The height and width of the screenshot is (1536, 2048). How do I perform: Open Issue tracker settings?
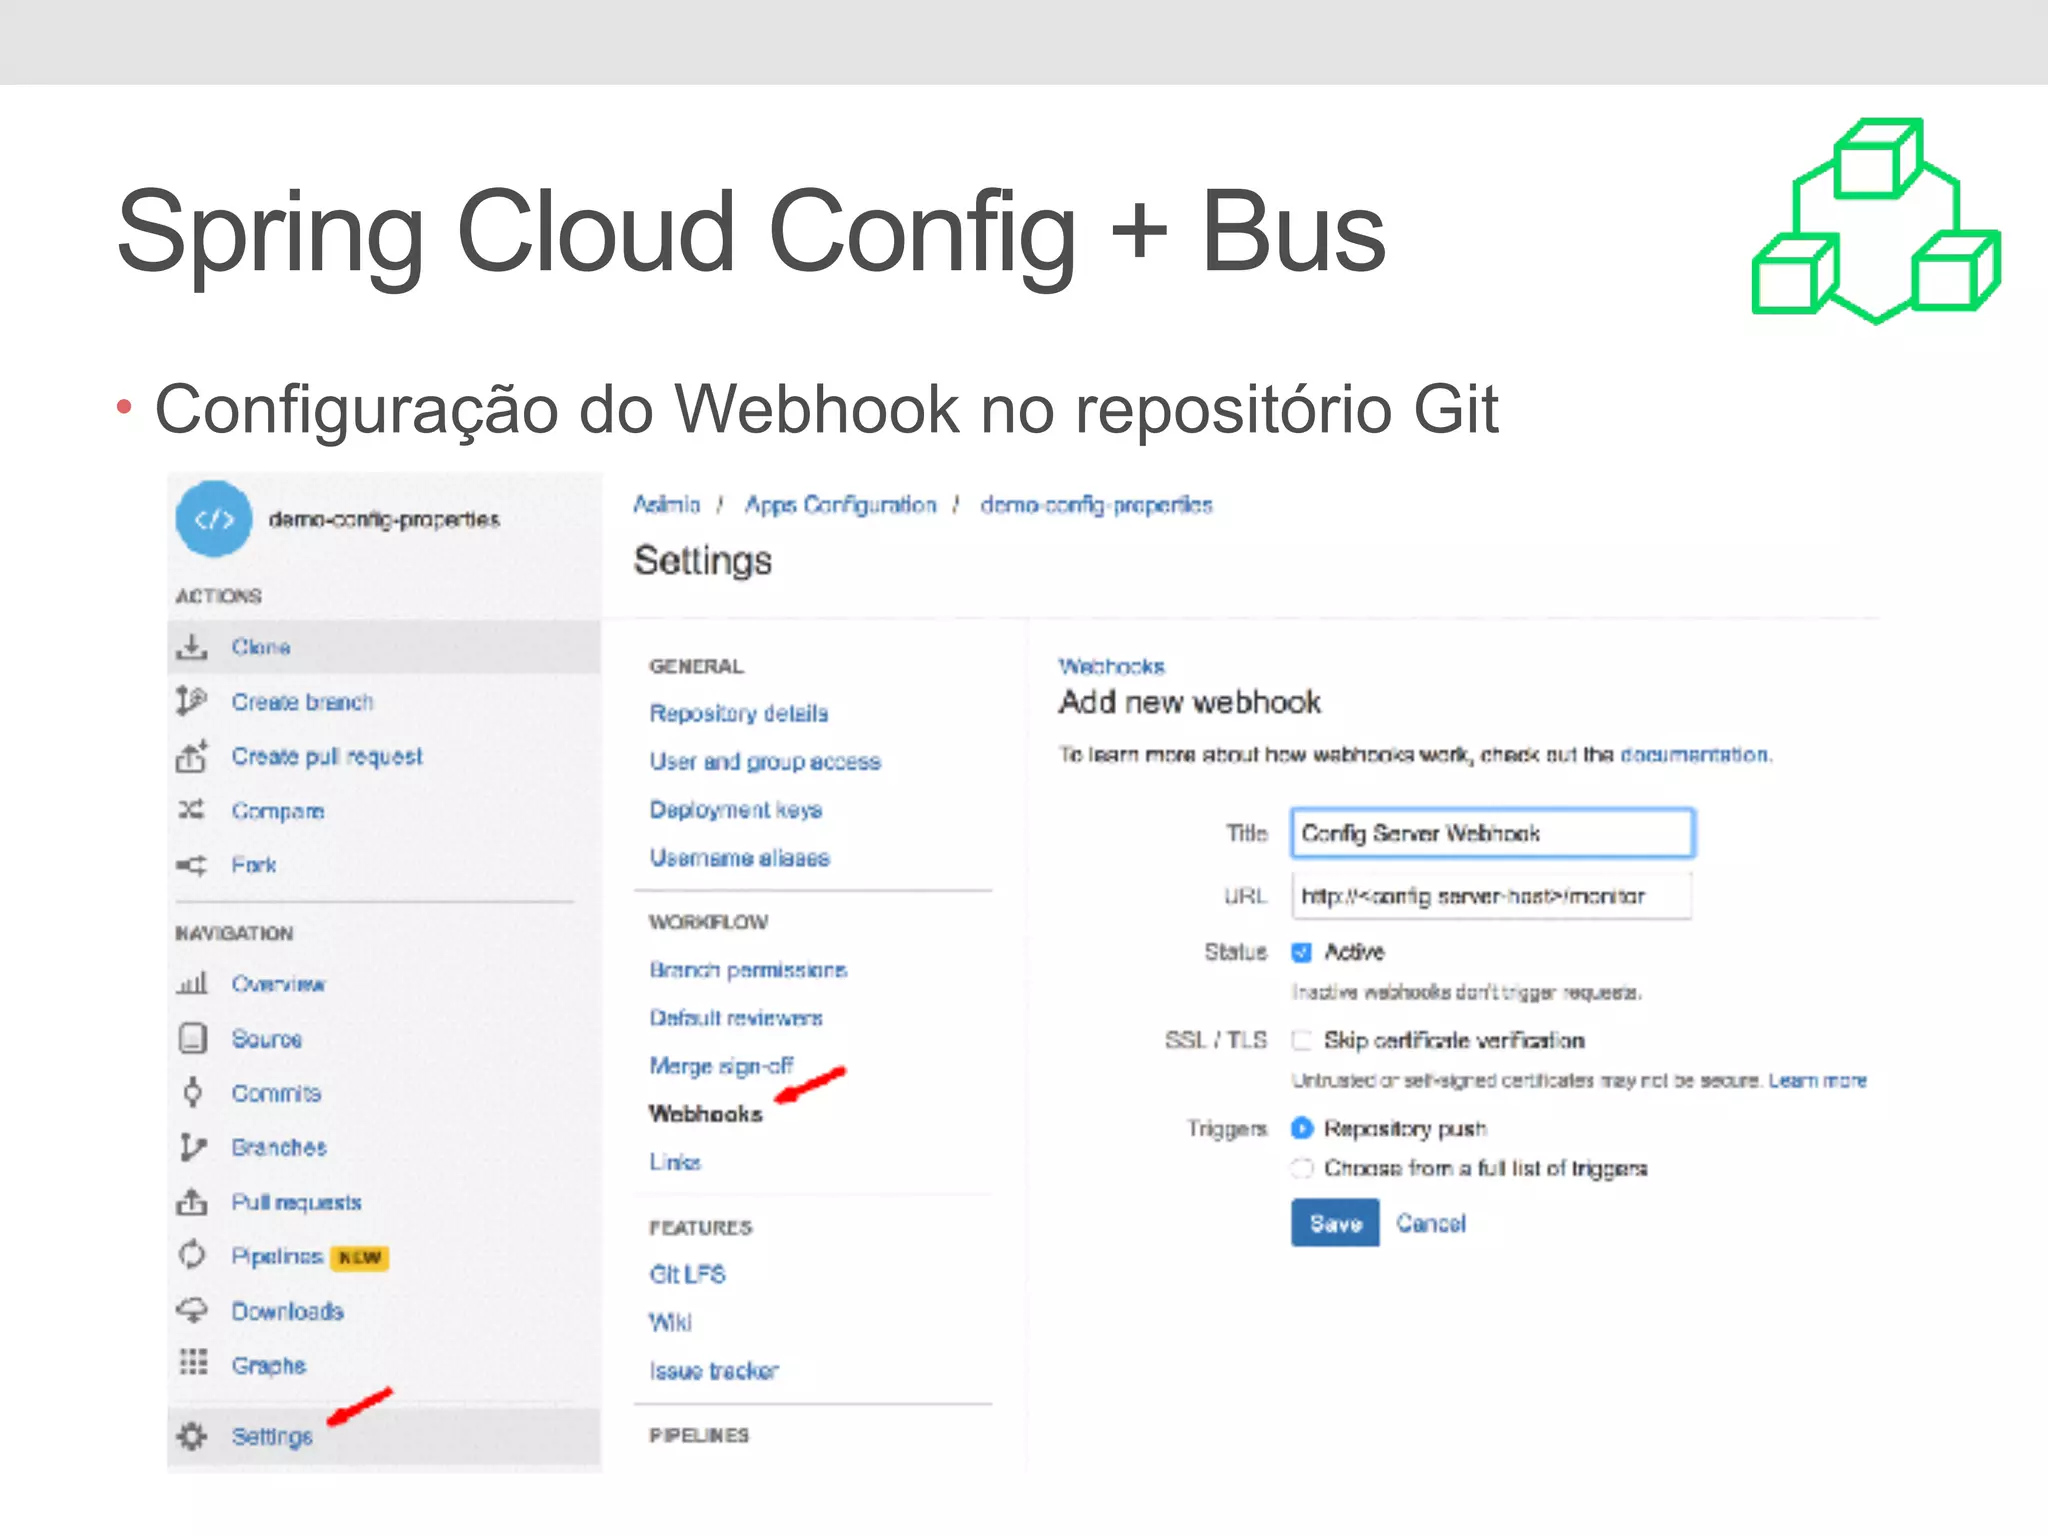tap(714, 1370)
